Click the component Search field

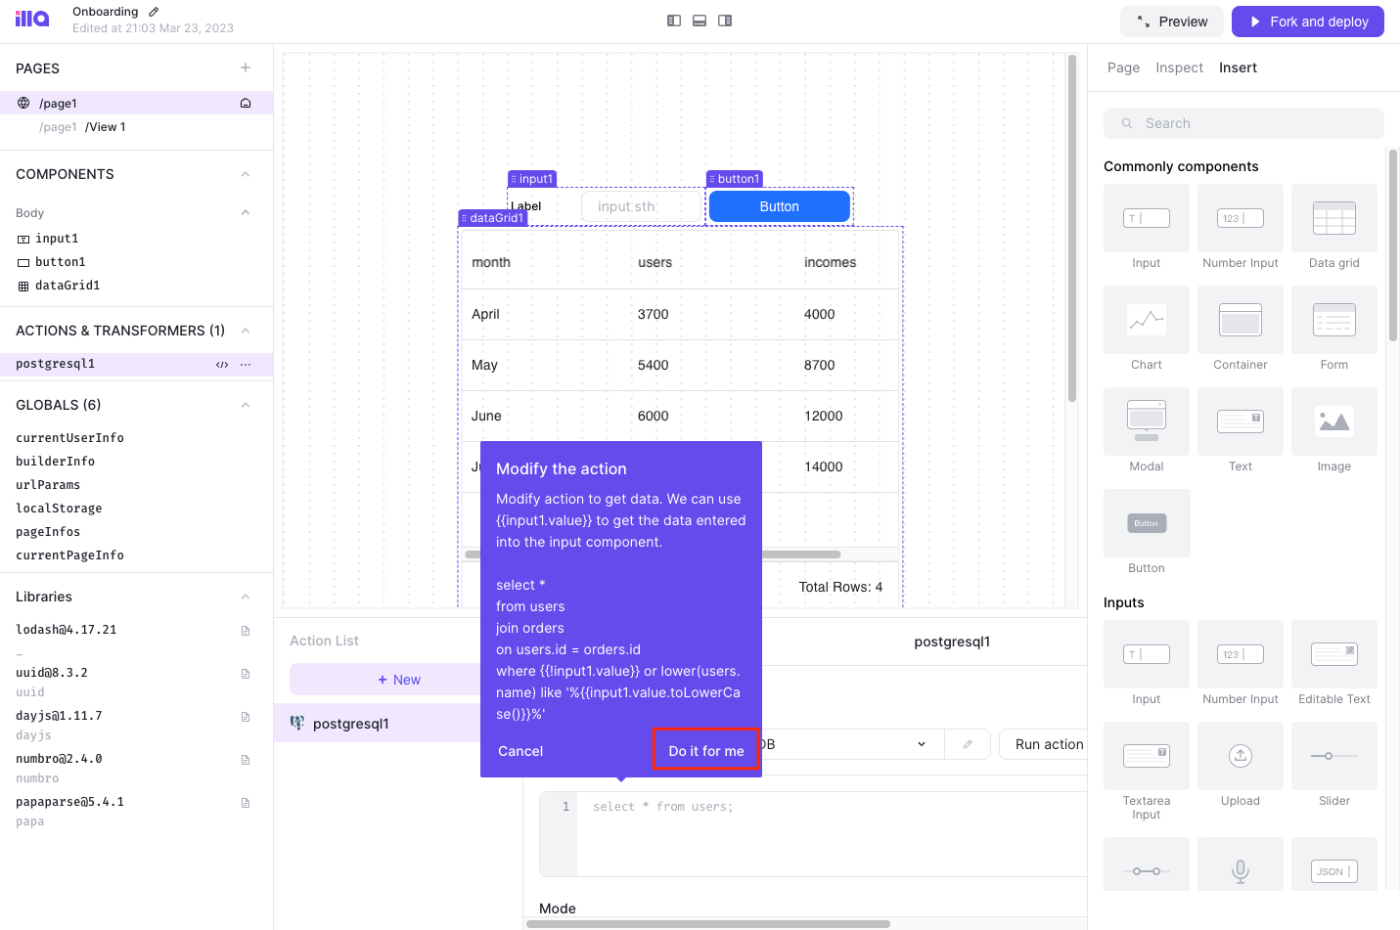coord(1243,123)
